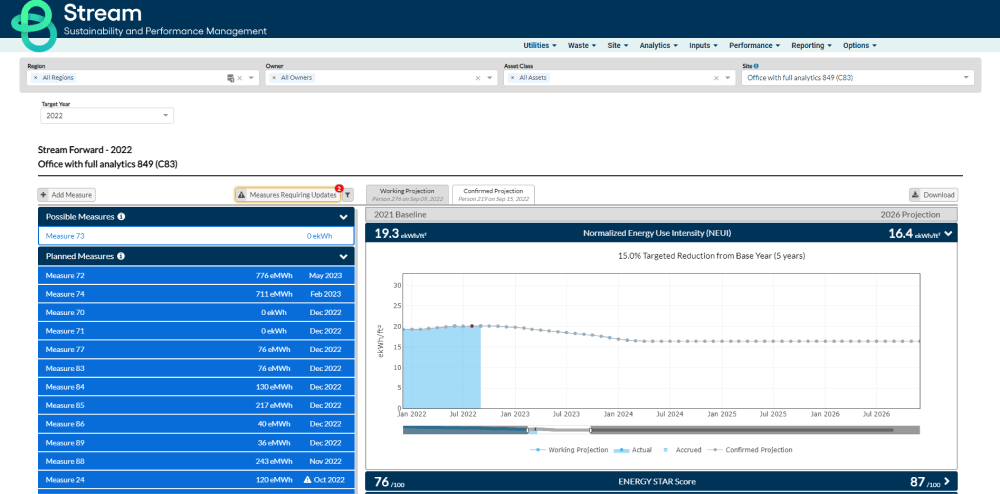
Task: Open the Target Year dropdown
Action: pyautogui.click(x=107, y=116)
